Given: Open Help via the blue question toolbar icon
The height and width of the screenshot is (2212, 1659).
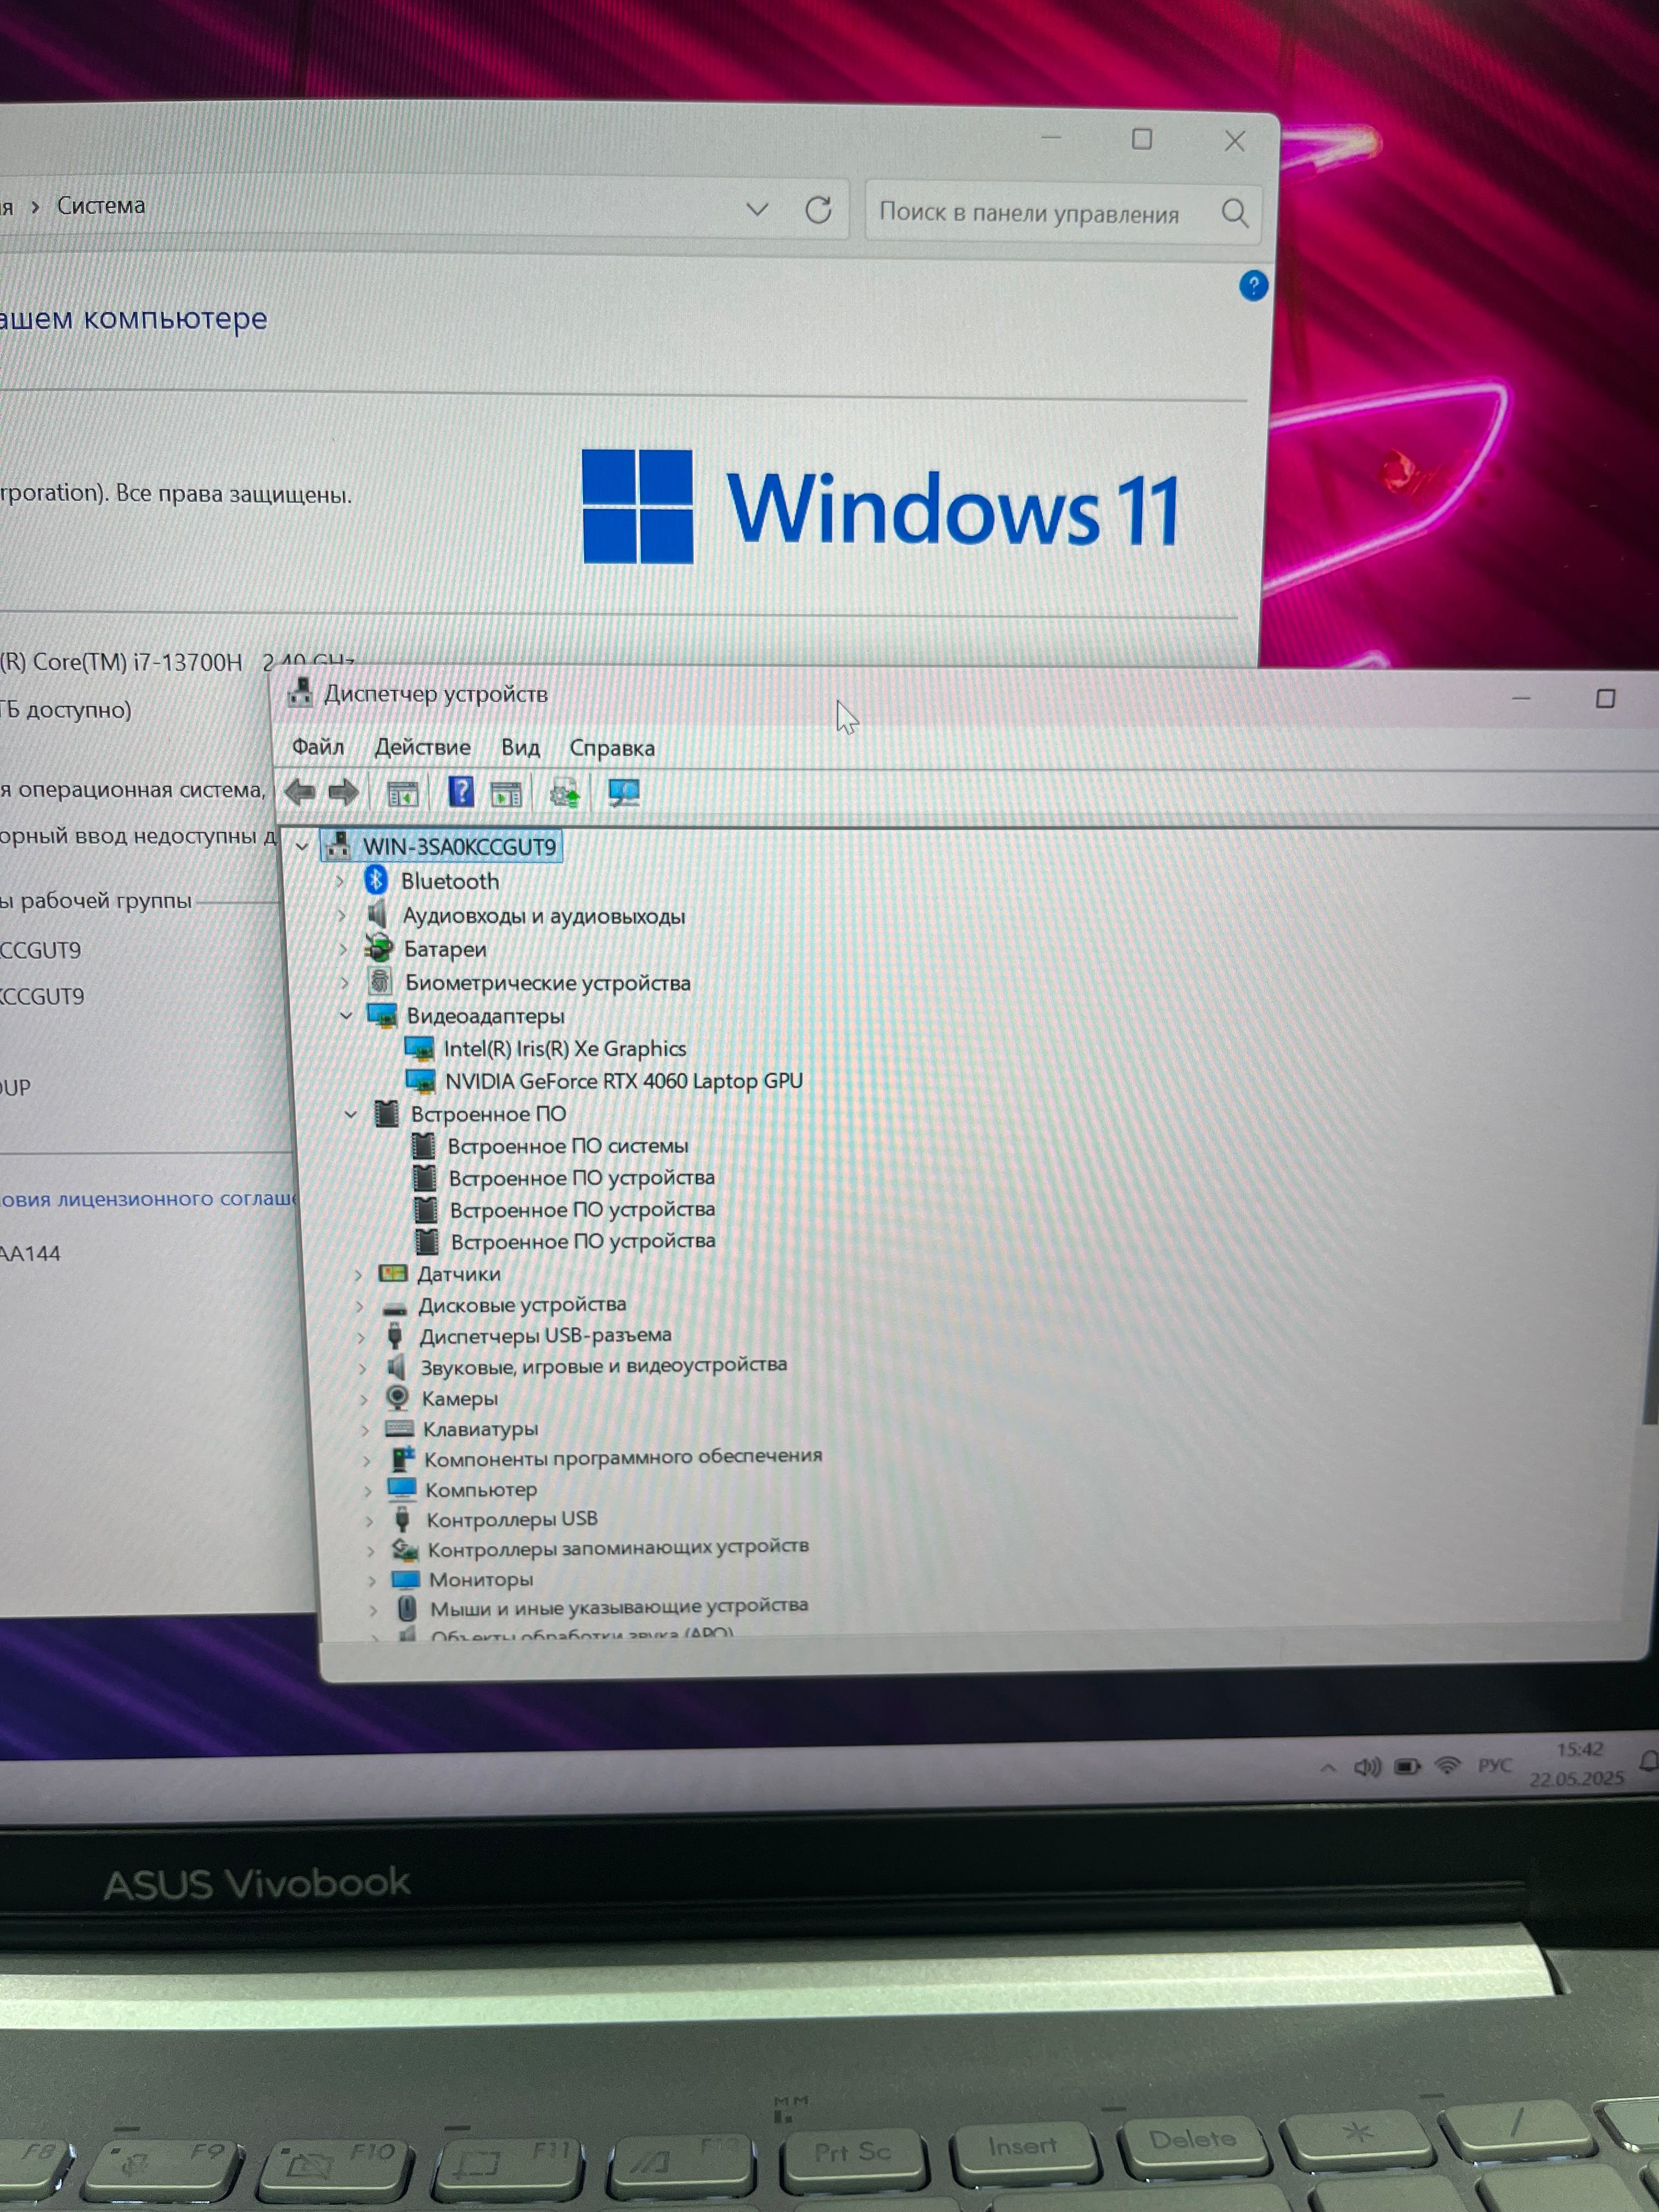Looking at the screenshot, I should pos(461,793).
